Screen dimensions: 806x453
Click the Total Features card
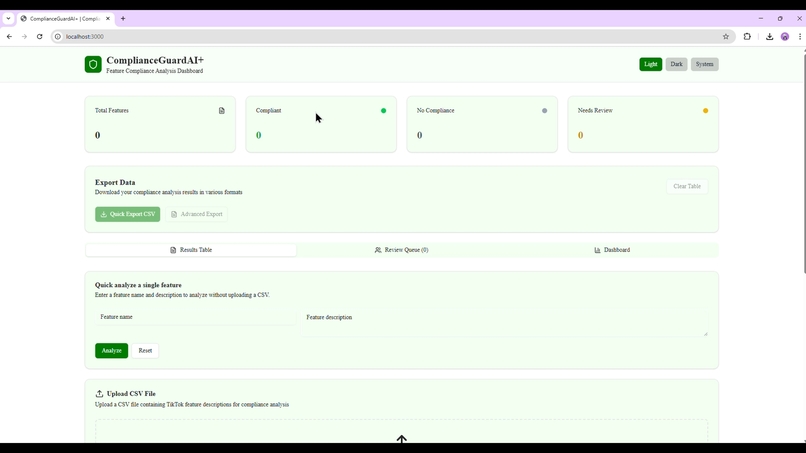[160, 124]
